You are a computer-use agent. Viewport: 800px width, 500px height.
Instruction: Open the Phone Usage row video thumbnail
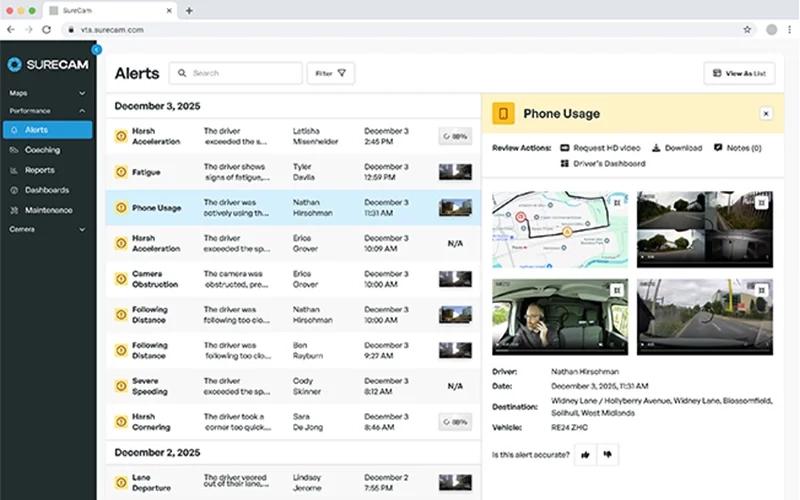pyautogui.click(x=455, y=208)
